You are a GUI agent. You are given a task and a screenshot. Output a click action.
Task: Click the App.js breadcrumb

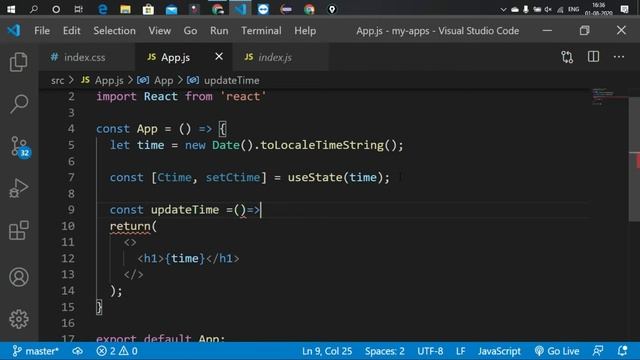pyautogui.click(x=102, y=80)
